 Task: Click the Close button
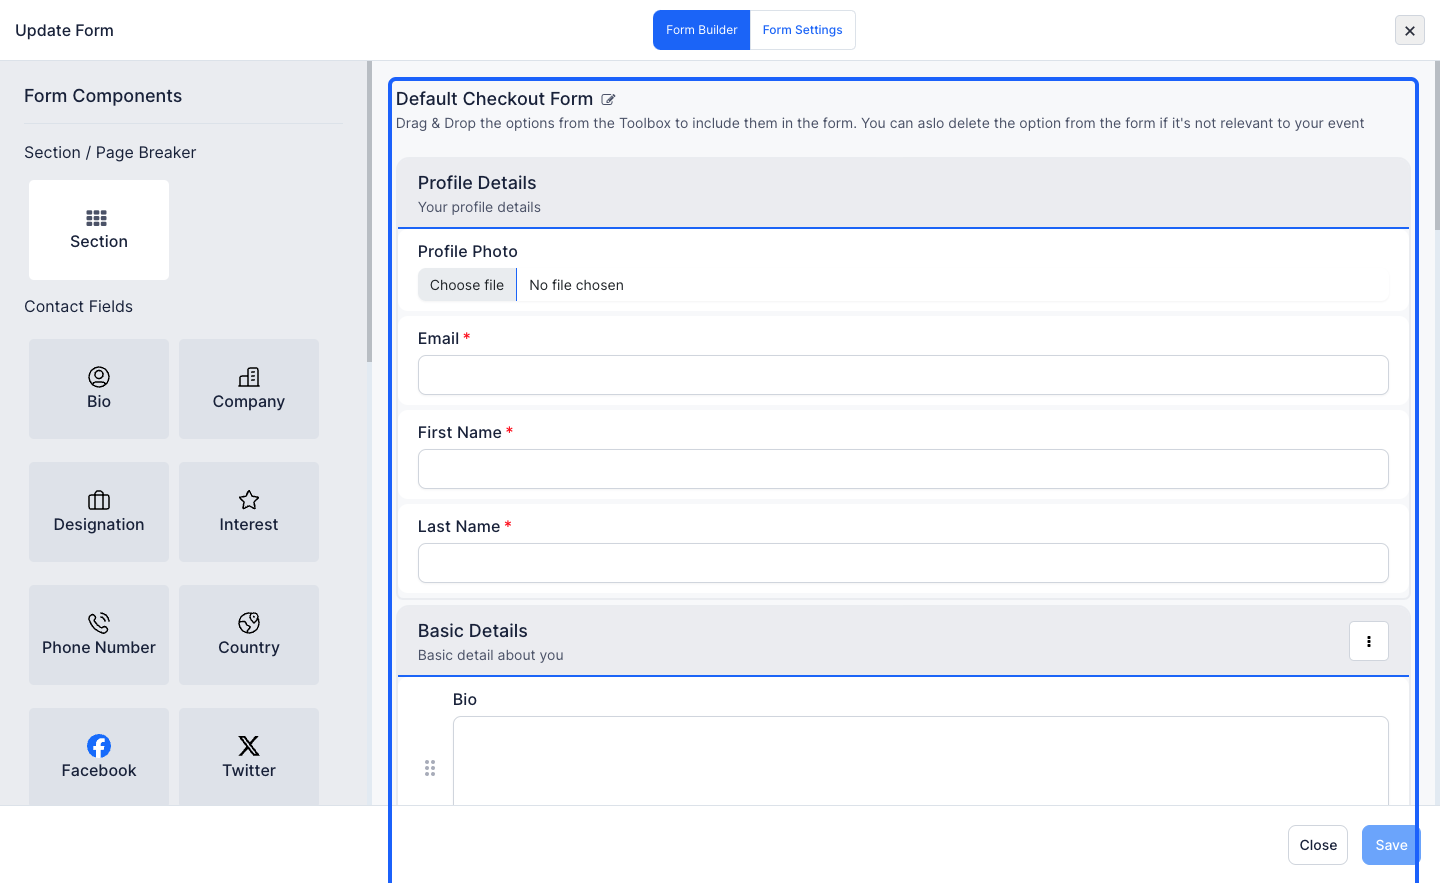point(1318,845)
